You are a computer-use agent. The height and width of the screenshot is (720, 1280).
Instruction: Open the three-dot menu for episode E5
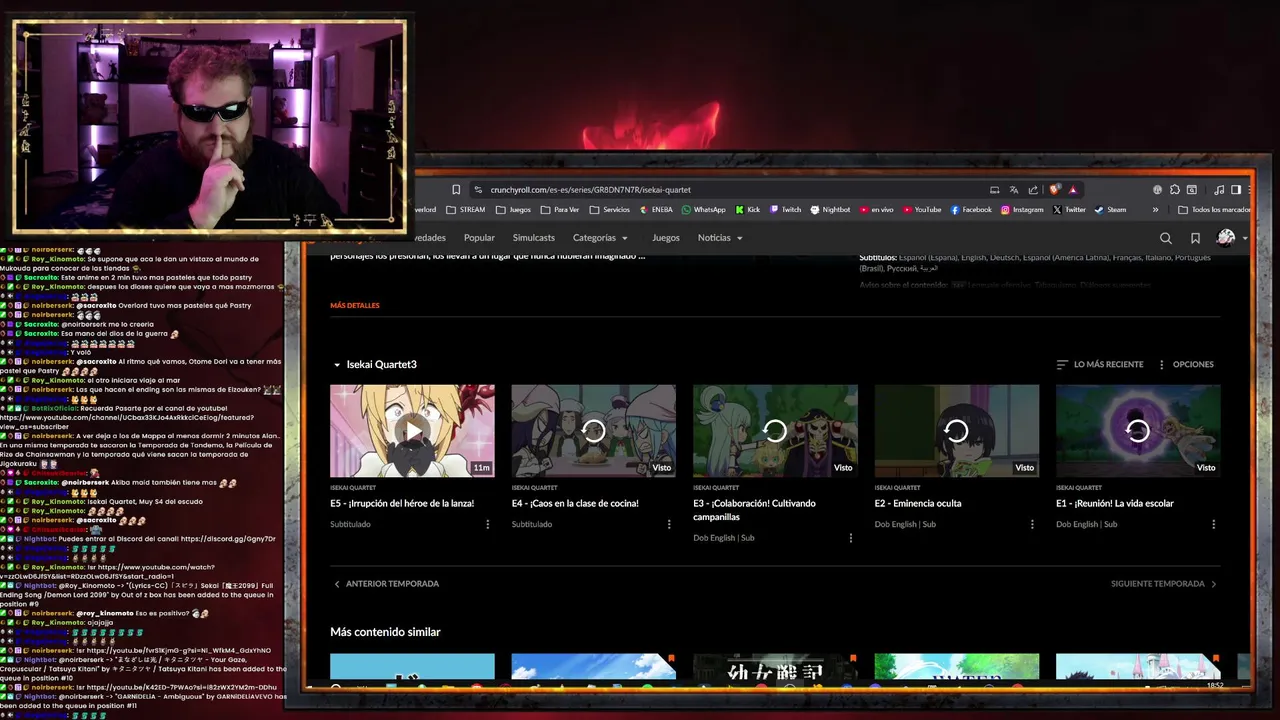coord(488,524)
